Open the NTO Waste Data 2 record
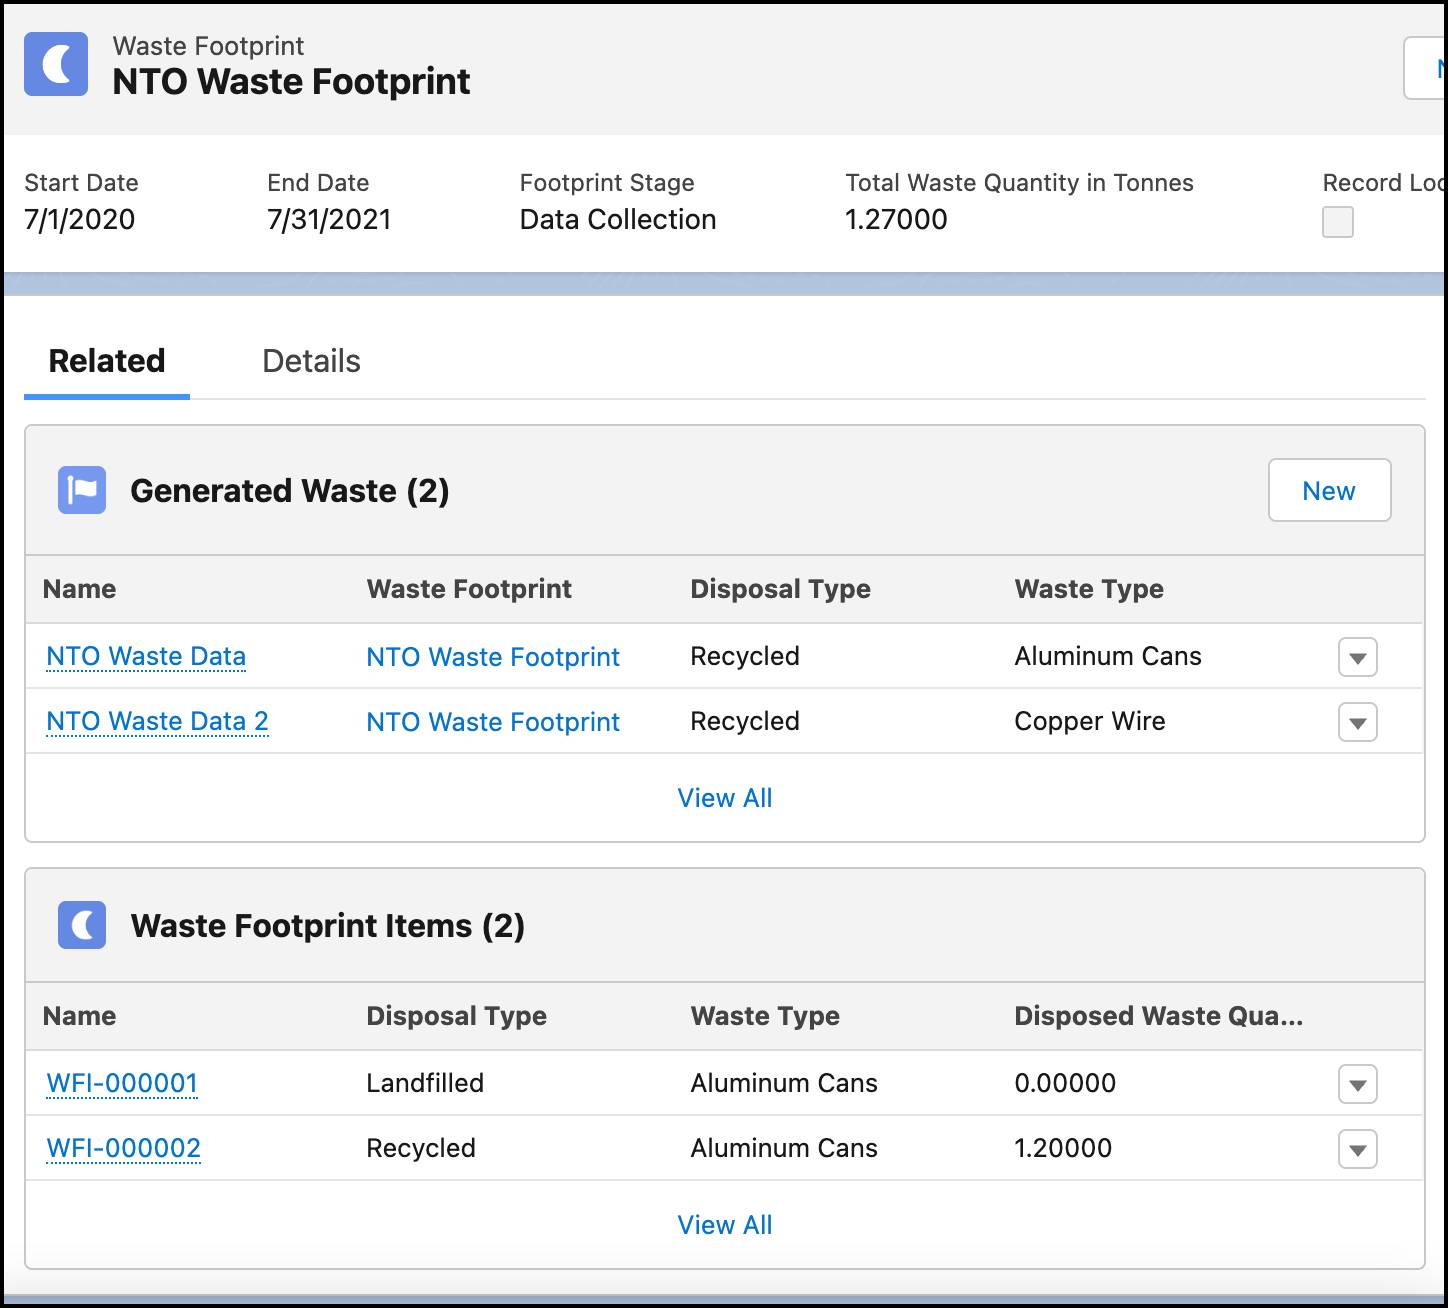Image resolution: width=1448 pixels, height=1308 pixels. pyautogui.click(x=156, y=721)
